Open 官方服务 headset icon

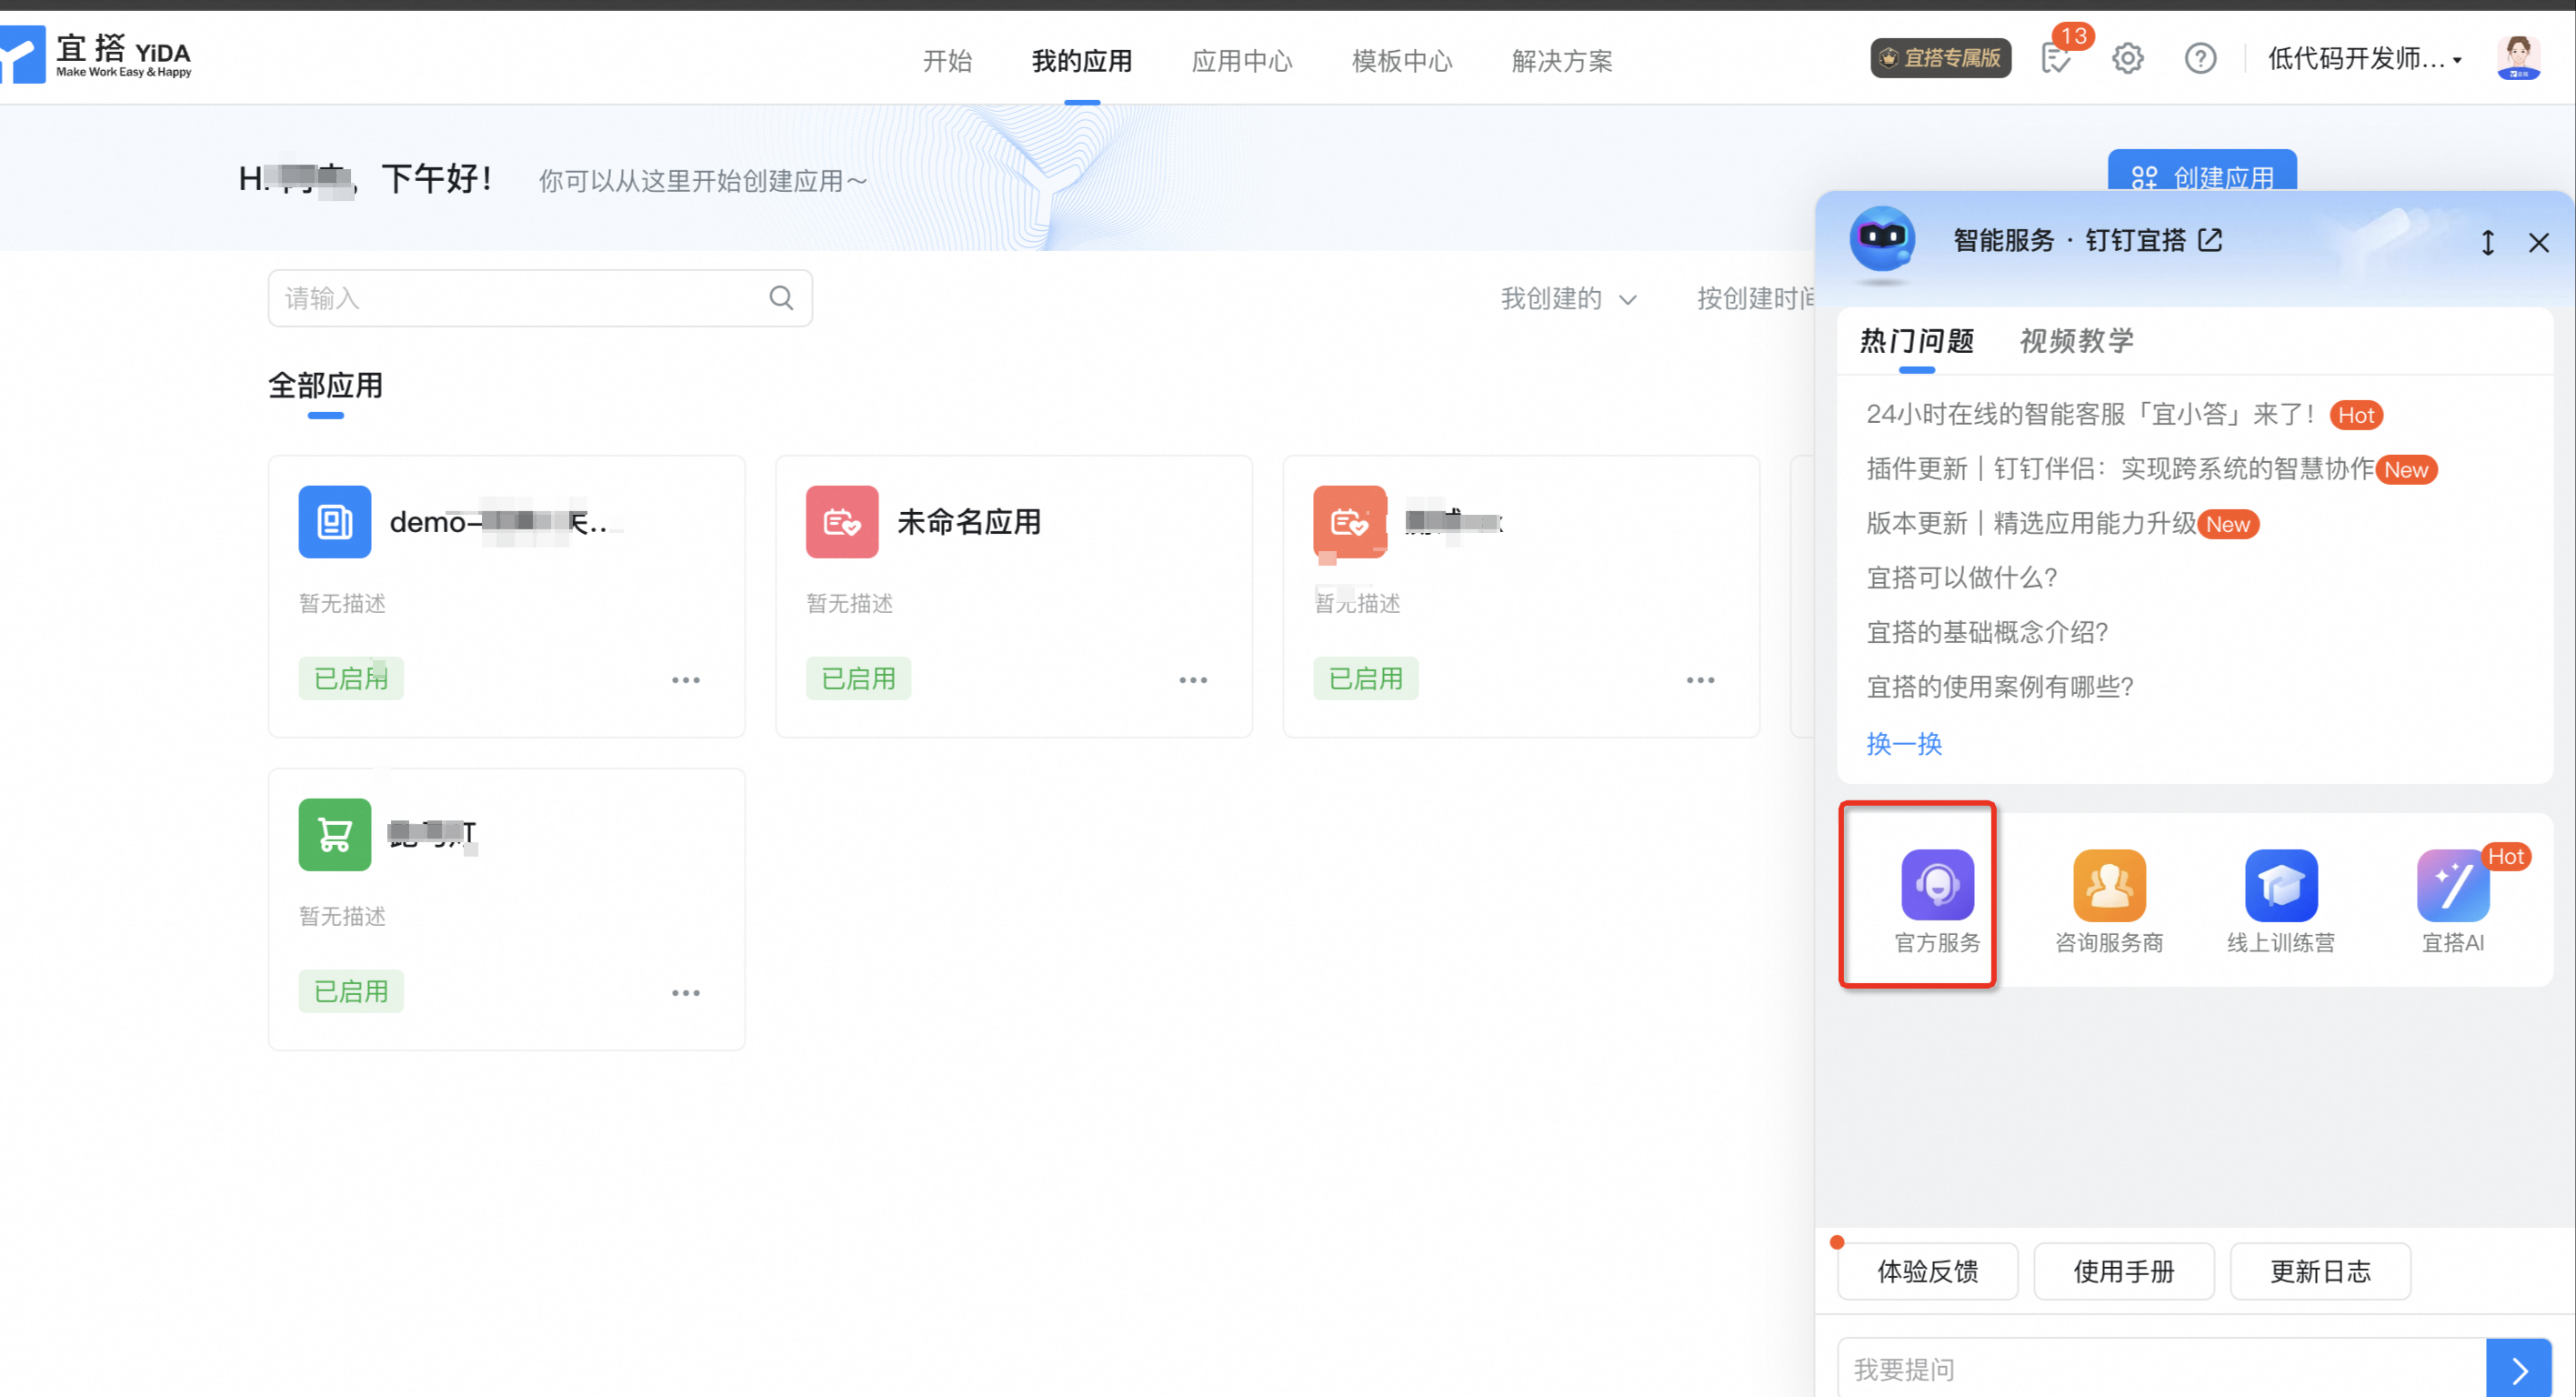pyautogui.click(x=1937, y=885)
